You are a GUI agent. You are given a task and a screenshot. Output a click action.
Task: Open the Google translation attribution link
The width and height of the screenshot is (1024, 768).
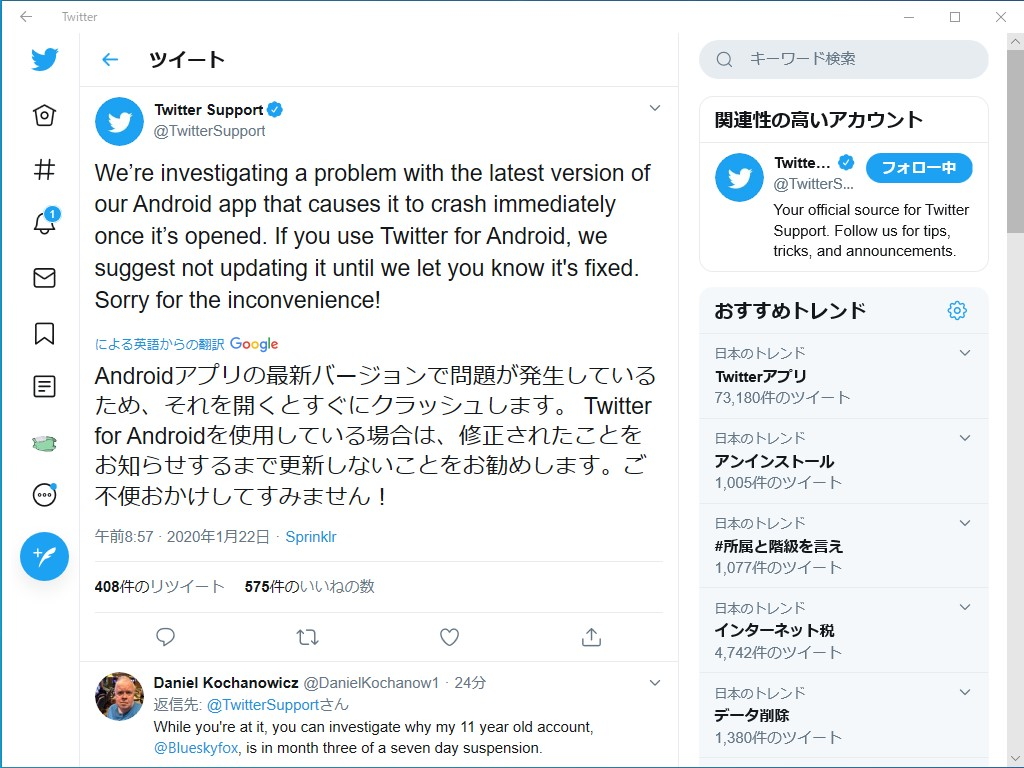tap(253, 343)
